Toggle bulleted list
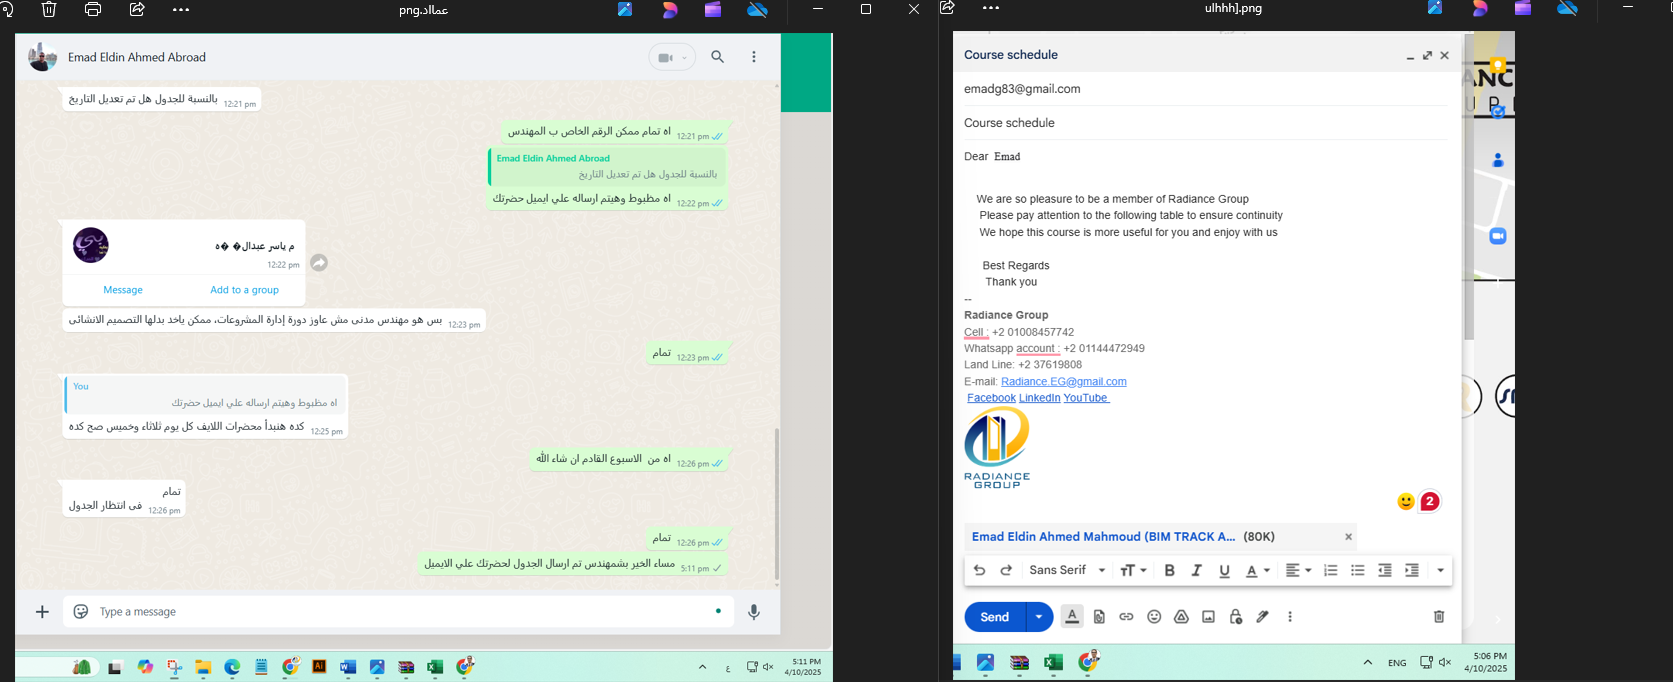 [x=1357, y=570]
